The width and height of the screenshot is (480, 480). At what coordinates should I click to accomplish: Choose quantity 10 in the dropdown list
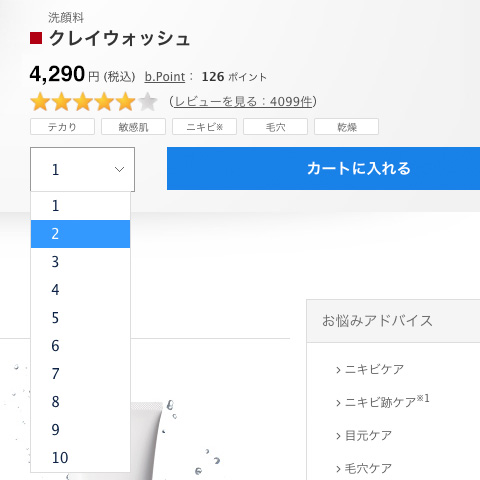tap(80, 458)
